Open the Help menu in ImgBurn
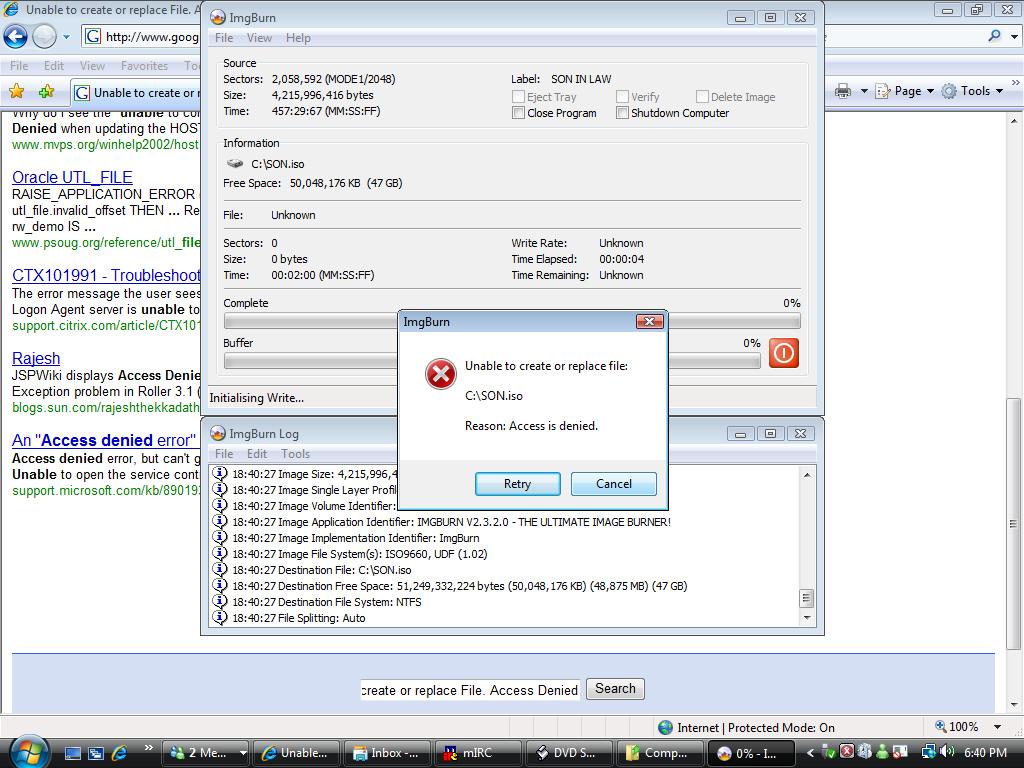Screen dimensions: 1024x768 298,38
